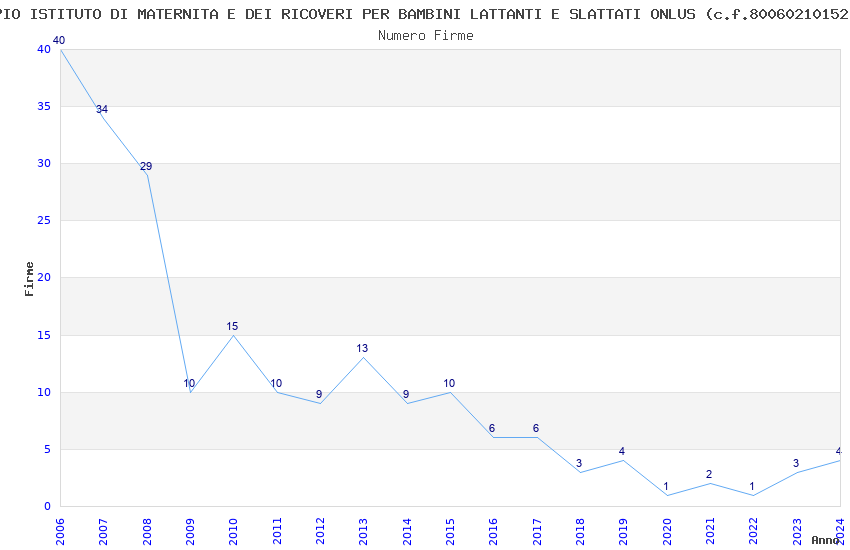Select the 2018 year label on x-axis
This screenshot has width=850, height=550.
581,531
